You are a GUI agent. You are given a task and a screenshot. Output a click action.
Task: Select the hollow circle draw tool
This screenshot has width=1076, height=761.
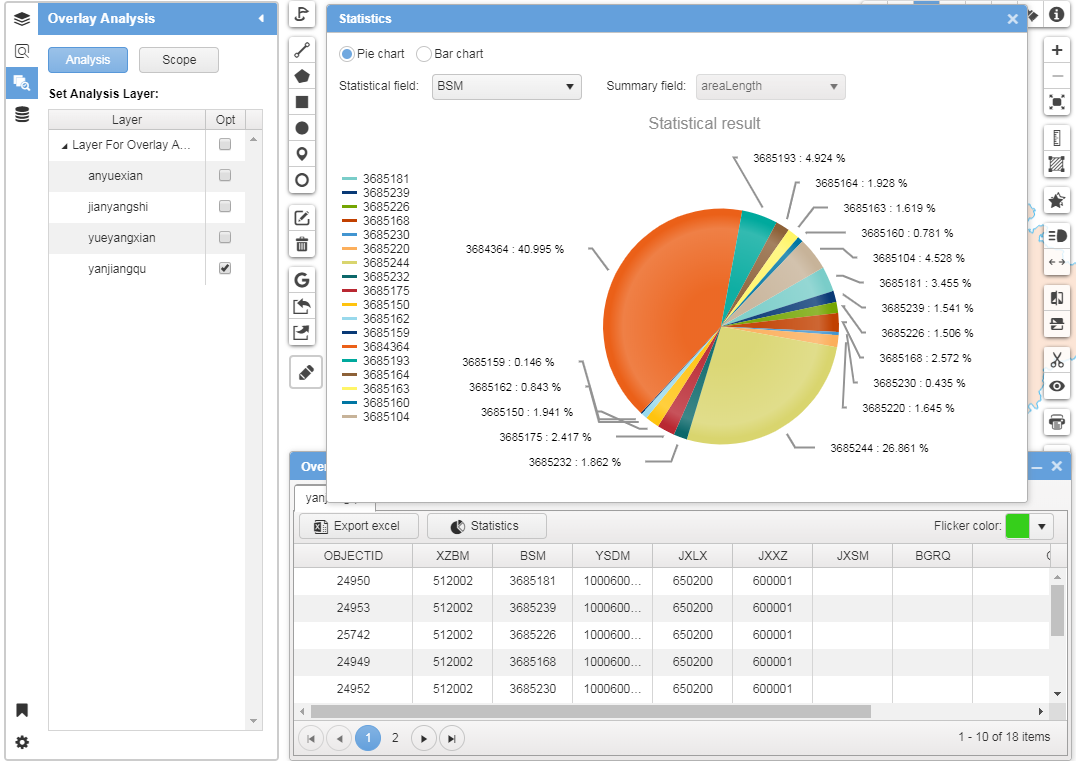tap(302, 180)
